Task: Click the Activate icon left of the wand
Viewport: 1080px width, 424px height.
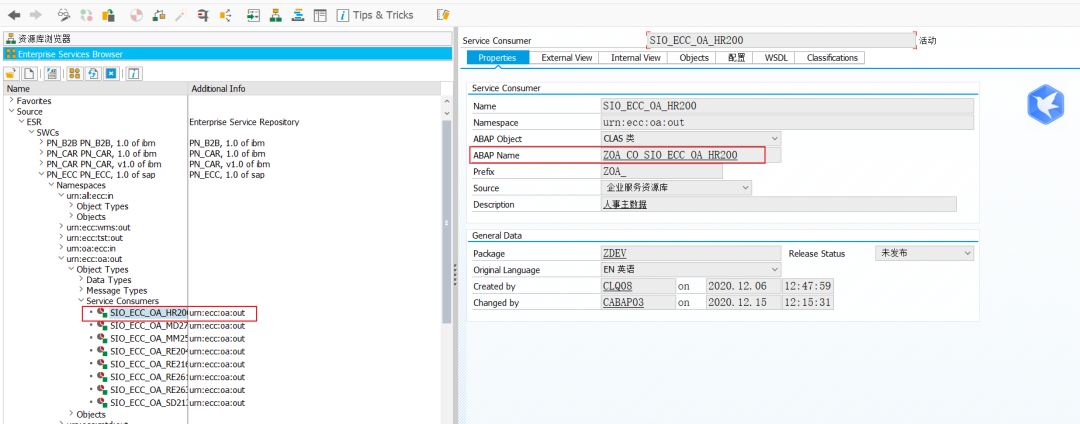Action: (x=159, y=14)
